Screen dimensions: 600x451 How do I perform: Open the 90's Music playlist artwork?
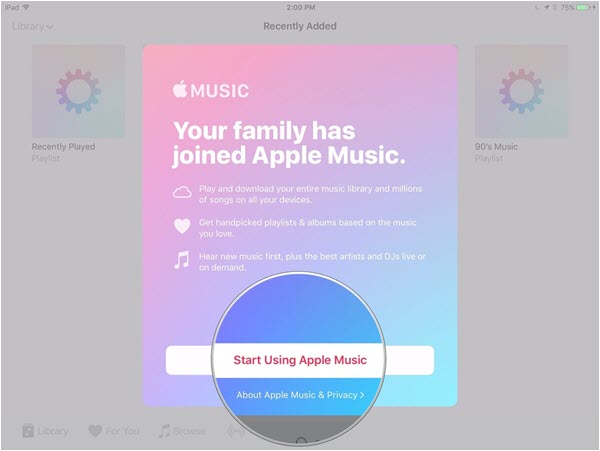click(x=521, y=91)
